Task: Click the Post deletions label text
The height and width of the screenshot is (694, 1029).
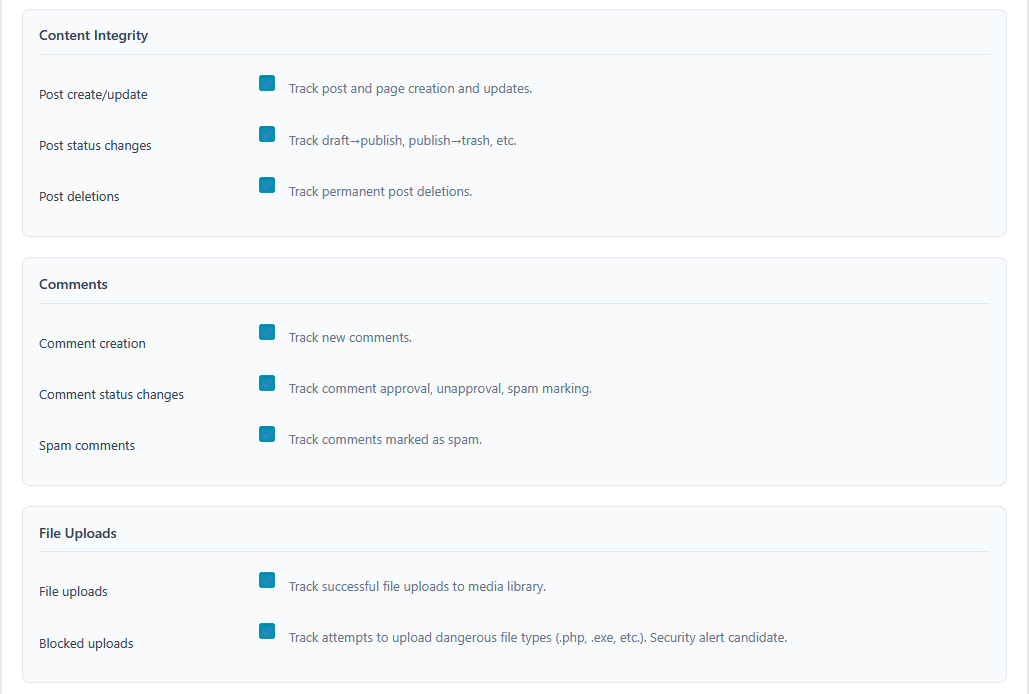Action: [79, 196]
